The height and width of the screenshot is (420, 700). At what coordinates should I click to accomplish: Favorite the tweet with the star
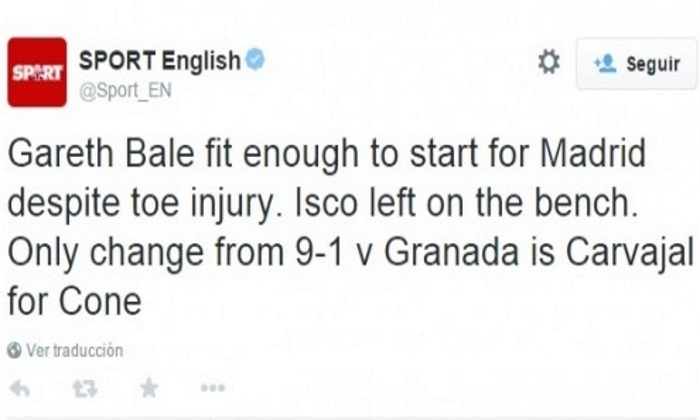(x=149, y=389)
